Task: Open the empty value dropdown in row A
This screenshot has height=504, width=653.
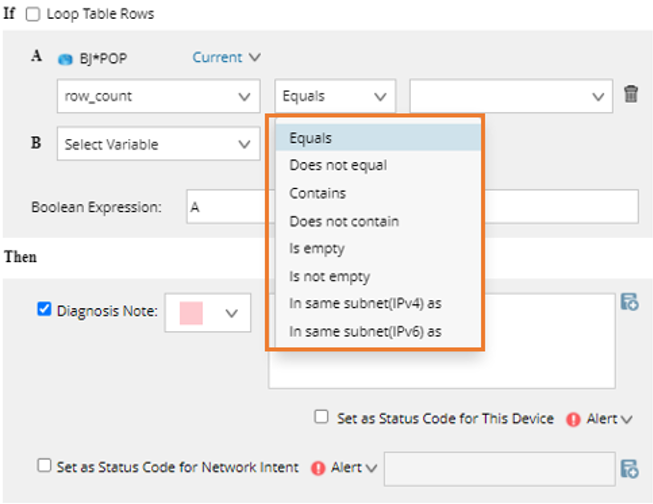Action: pyautogui.click(x=511, y=96)
